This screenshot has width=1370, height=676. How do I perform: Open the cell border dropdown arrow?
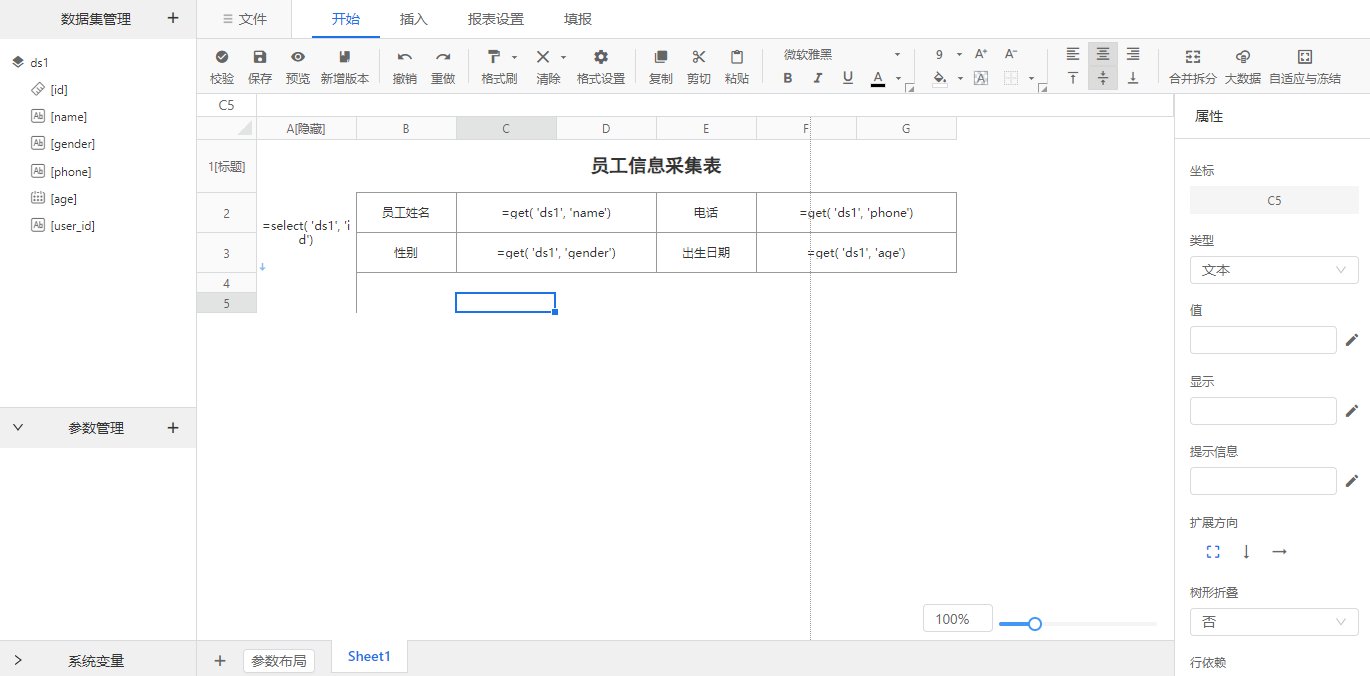(1031, 79)
